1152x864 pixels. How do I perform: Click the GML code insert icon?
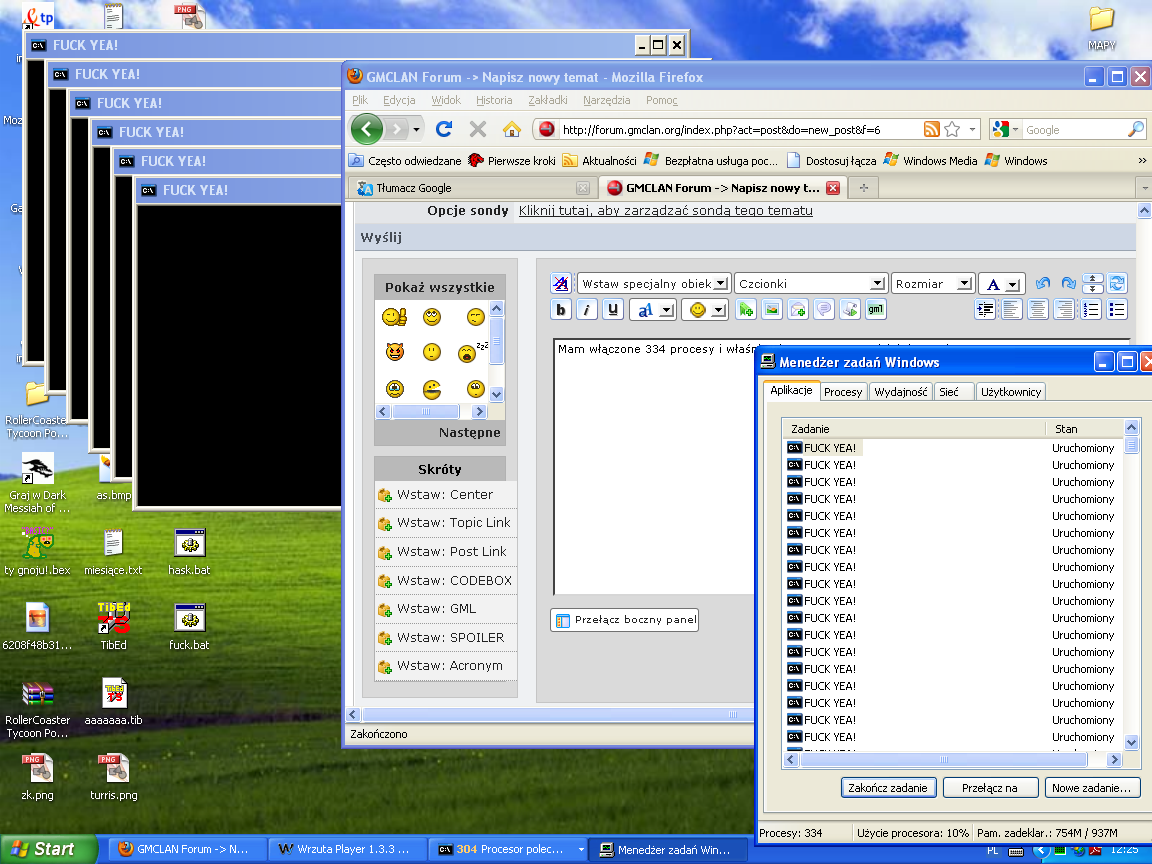click(875, 310)
